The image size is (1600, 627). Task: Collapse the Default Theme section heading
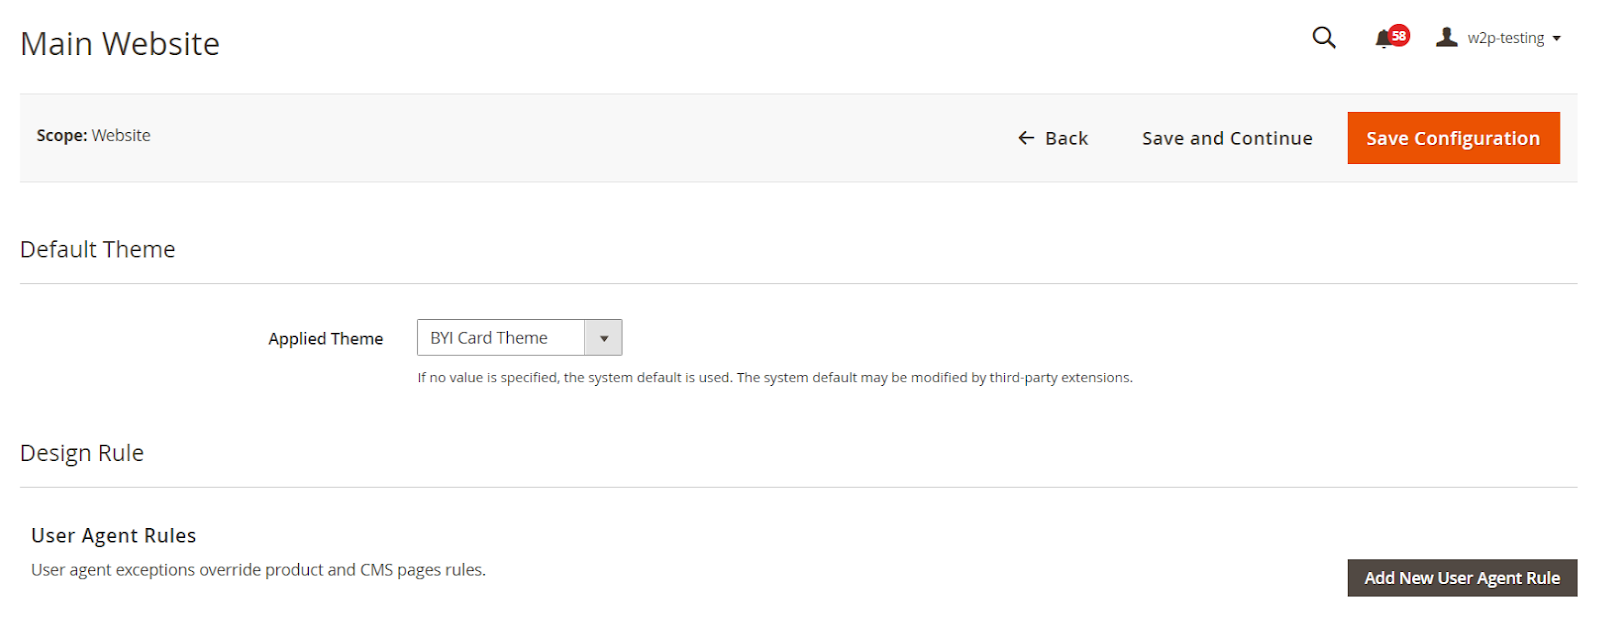98,249
